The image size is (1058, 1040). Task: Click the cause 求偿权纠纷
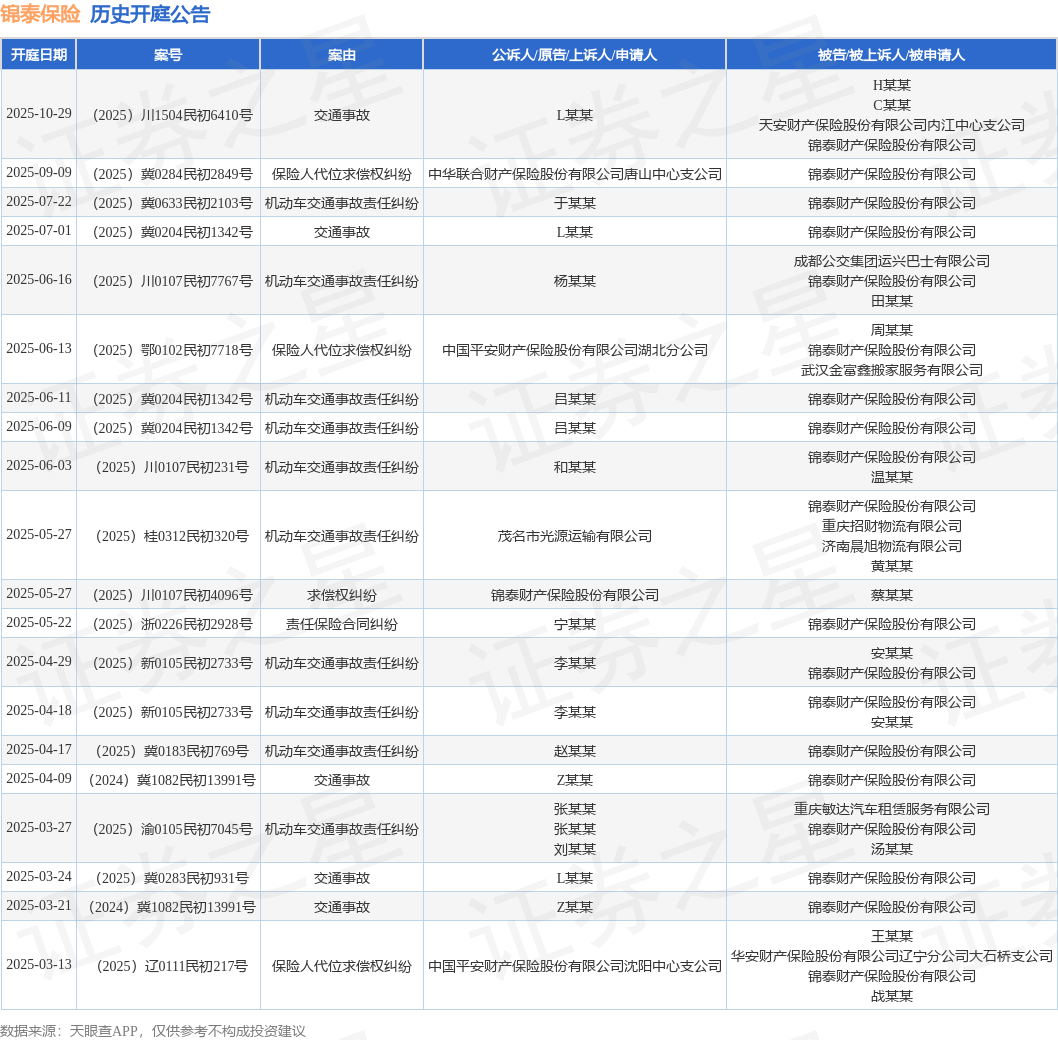click(x=341, y=595)
